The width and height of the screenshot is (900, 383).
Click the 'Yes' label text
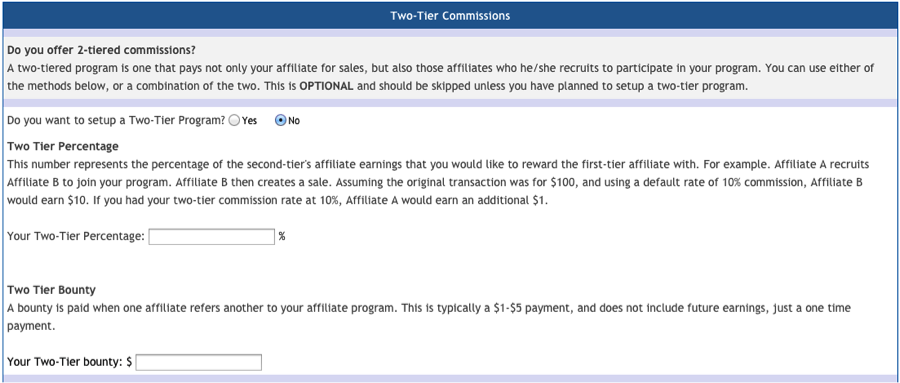tap(250, 121)
